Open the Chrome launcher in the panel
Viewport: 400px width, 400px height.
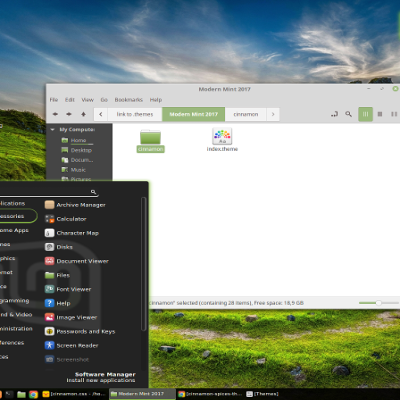[33, 394]
